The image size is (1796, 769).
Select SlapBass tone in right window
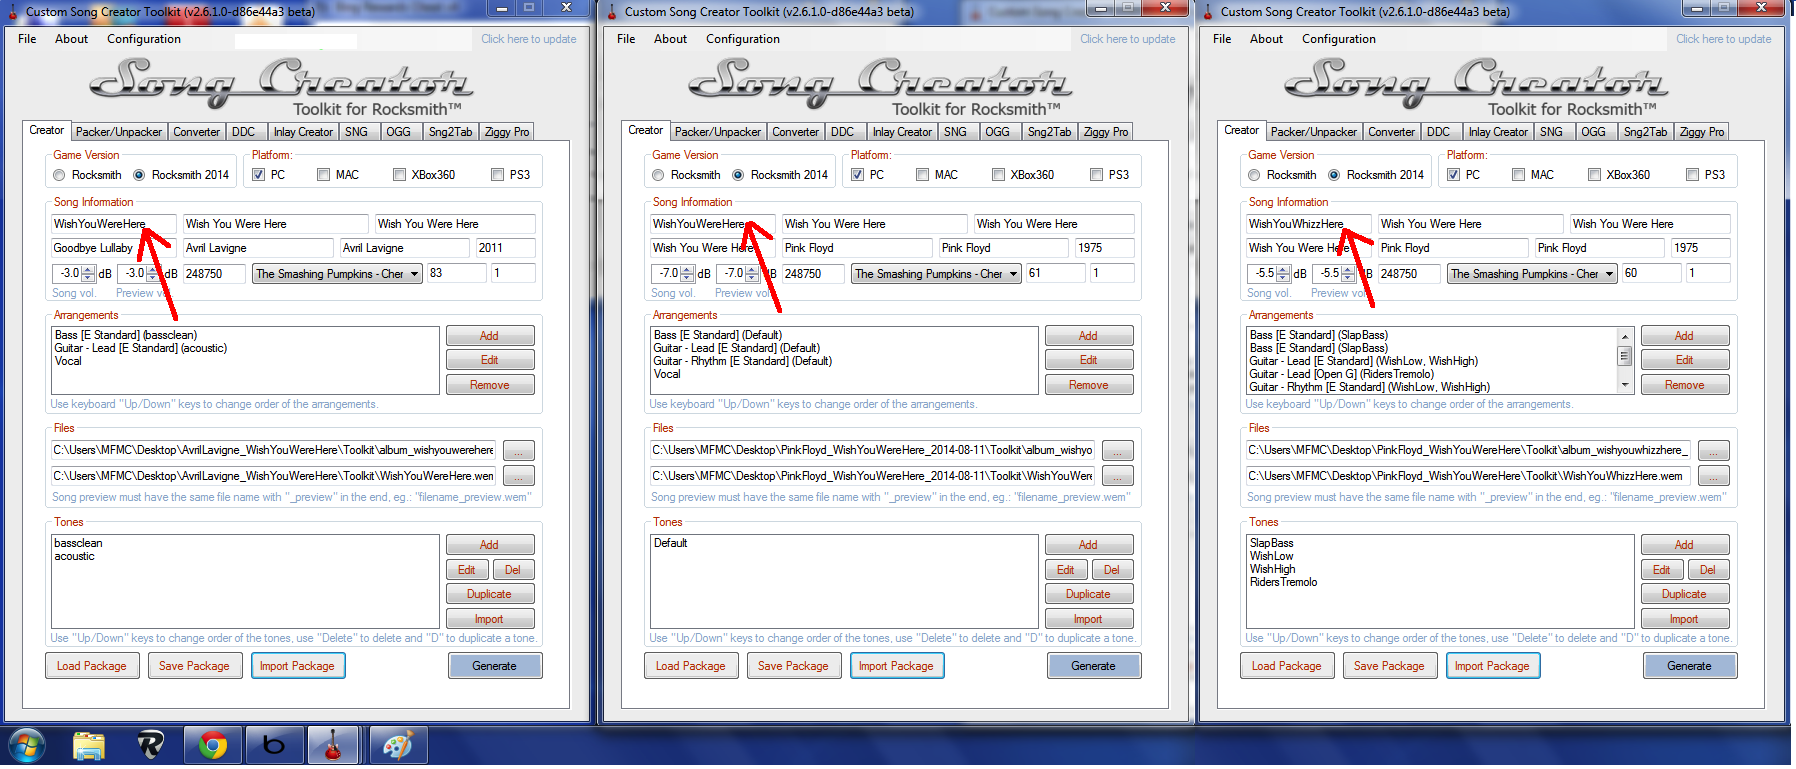[x=1271, y=543]
